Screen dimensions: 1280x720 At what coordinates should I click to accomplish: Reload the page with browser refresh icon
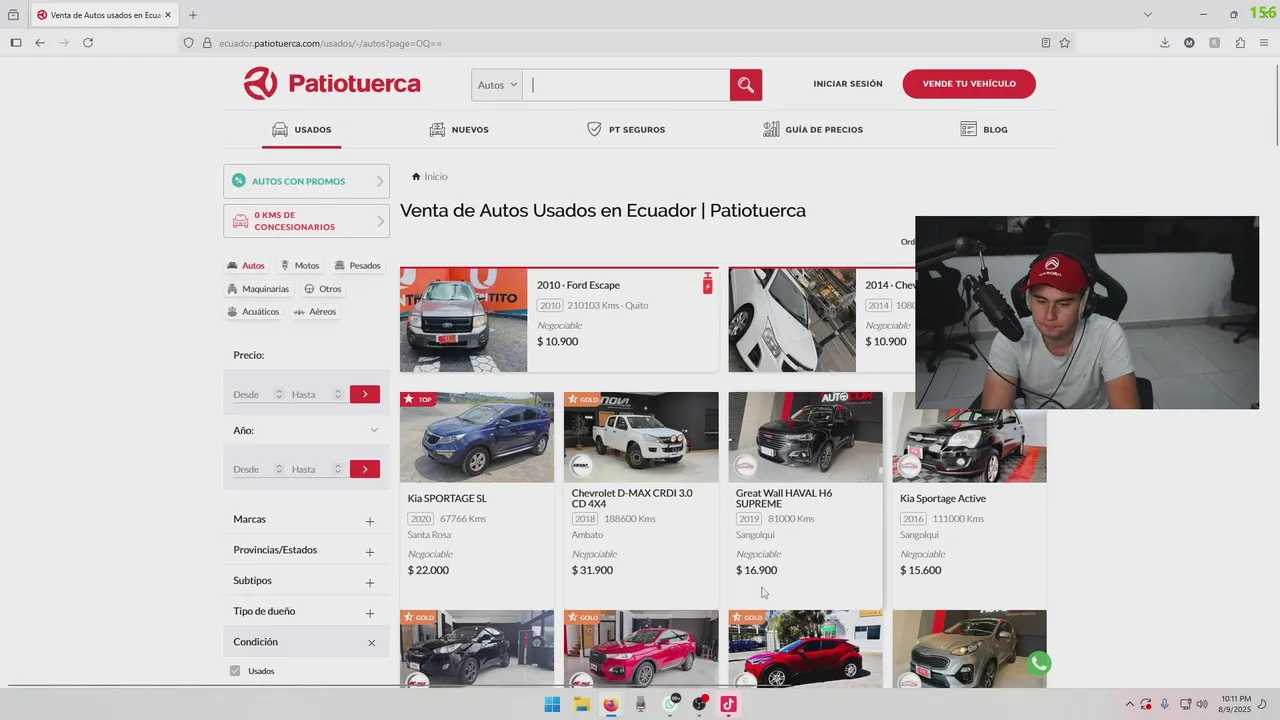point(88,43)
